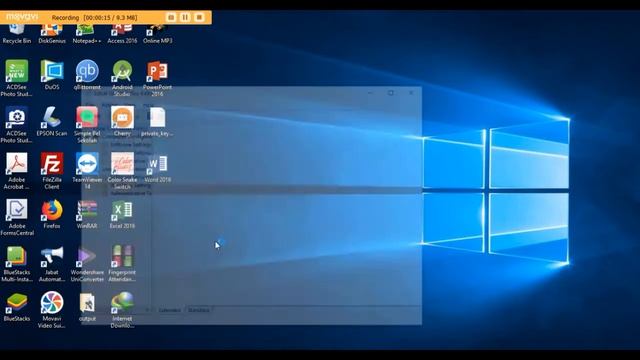This screenshot has height=360, width=640.
Task: Select the Internet Download Manager shortcut
Action: [122, 310]
